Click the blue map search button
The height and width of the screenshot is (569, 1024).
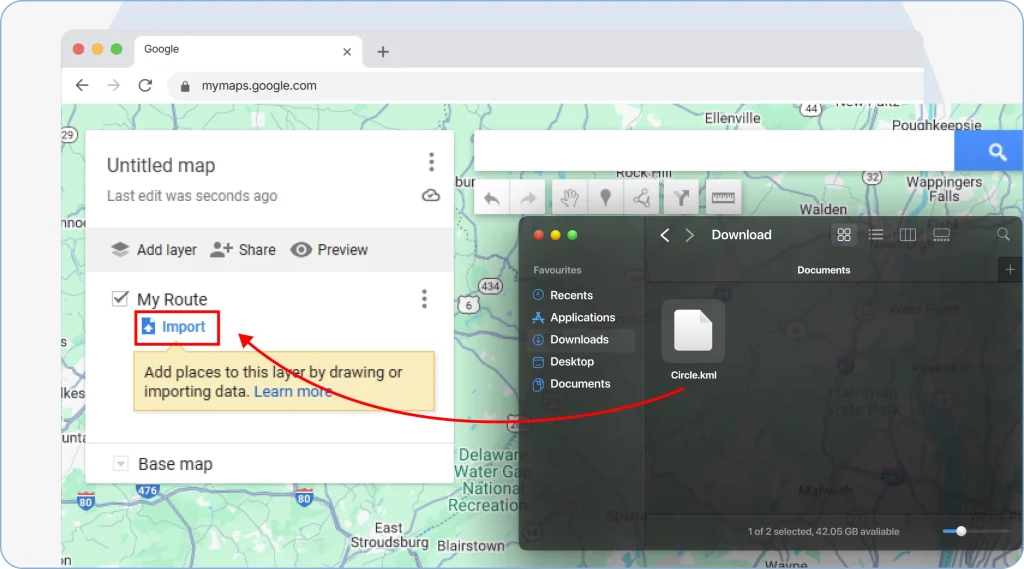(x=989, y=152)
